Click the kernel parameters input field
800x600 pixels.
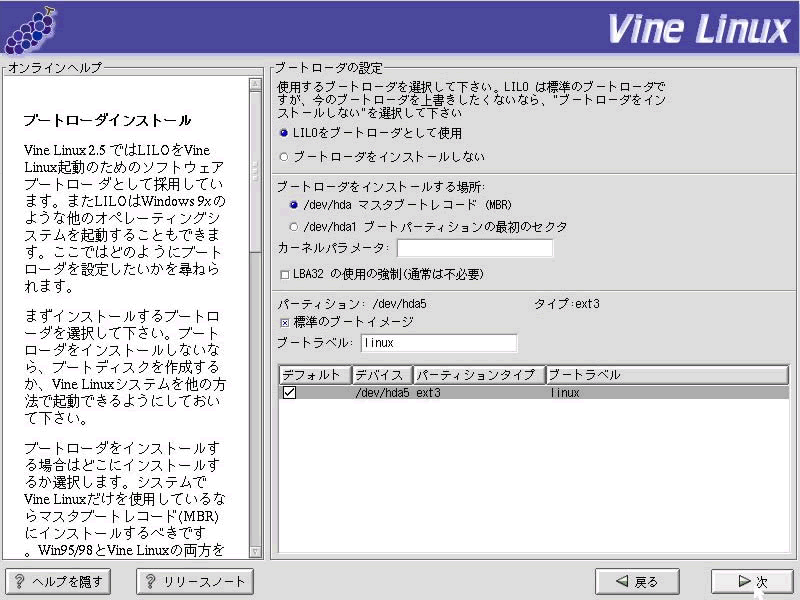tap(475, 248)
